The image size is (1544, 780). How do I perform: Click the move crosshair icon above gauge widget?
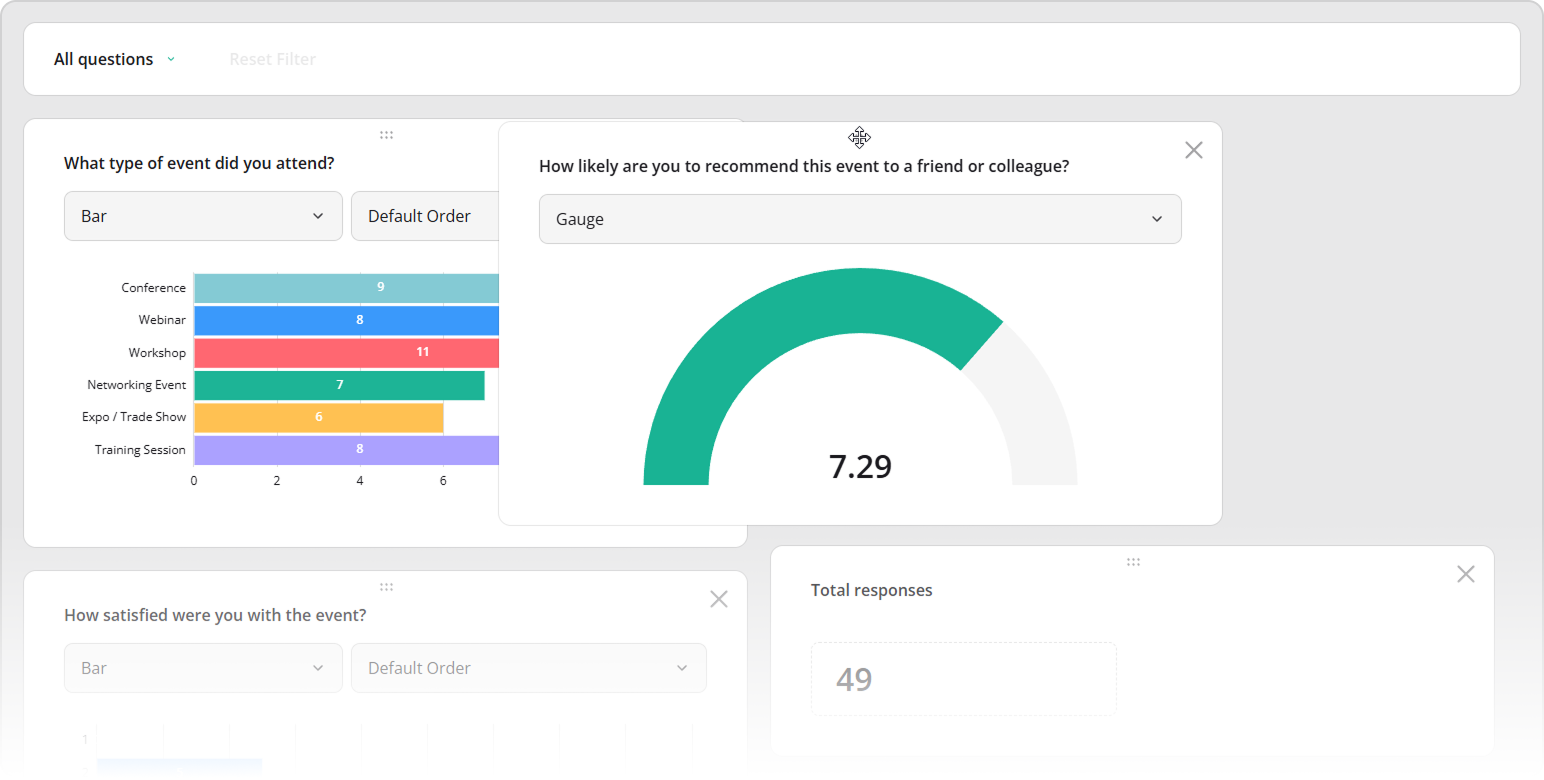(860, 137)
